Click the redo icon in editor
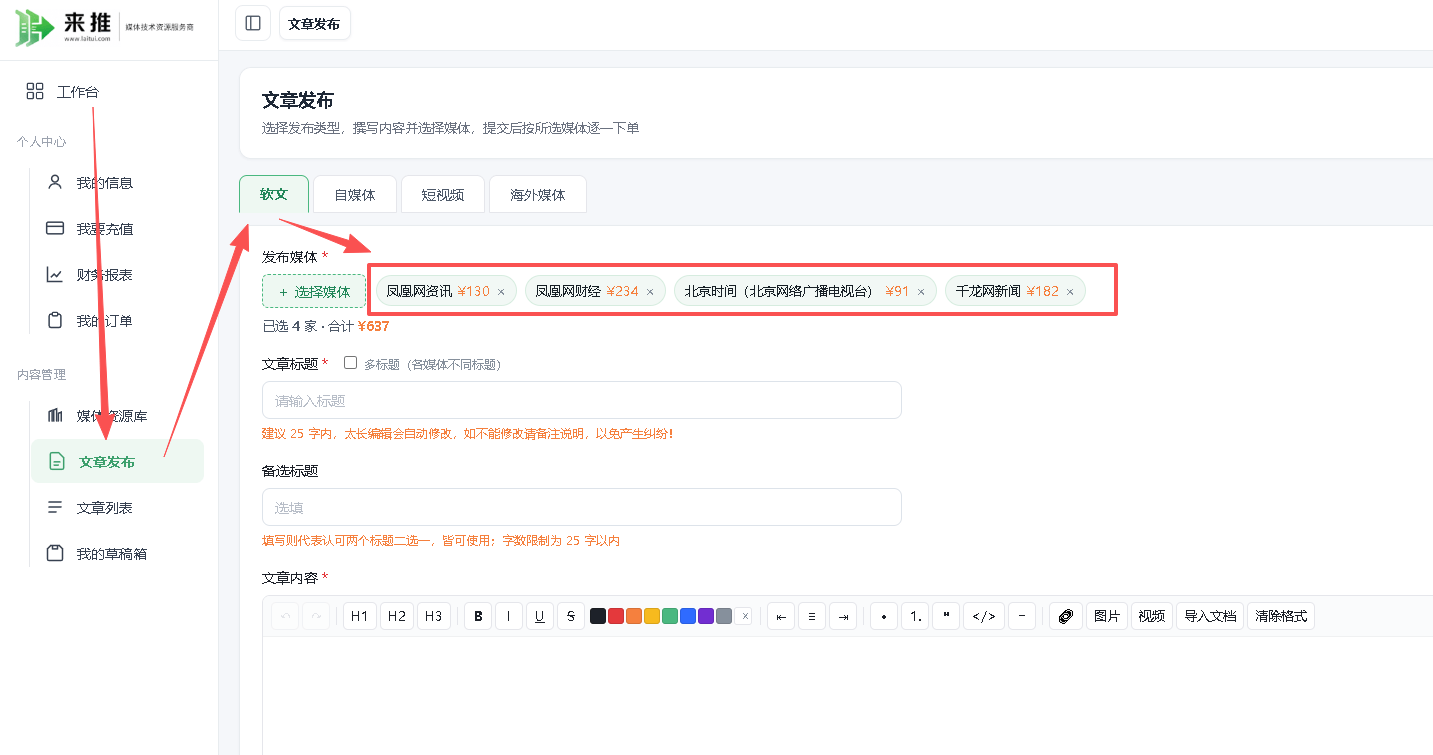This screenshot has width=1433, height=755. click(316, 616)
